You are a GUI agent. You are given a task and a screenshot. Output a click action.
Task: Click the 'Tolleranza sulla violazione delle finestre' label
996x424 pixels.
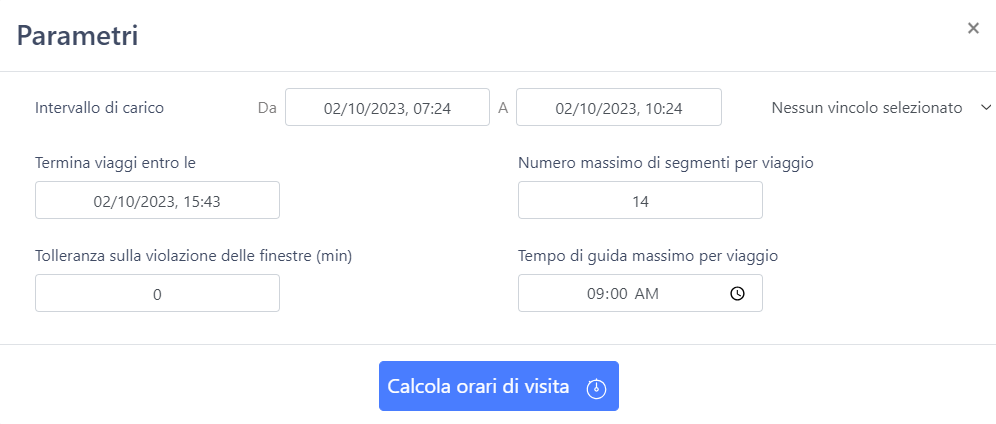pos(194,256)
